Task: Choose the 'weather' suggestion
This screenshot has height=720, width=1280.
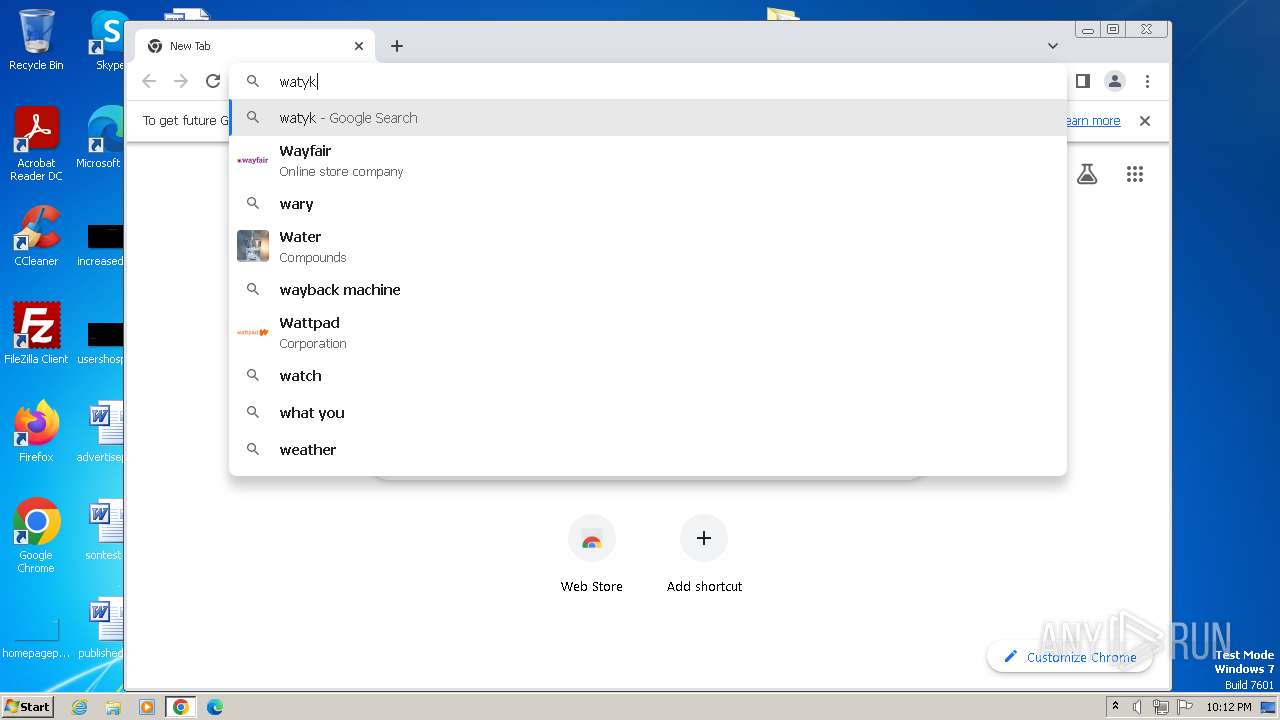Action: tap(648, 450)
